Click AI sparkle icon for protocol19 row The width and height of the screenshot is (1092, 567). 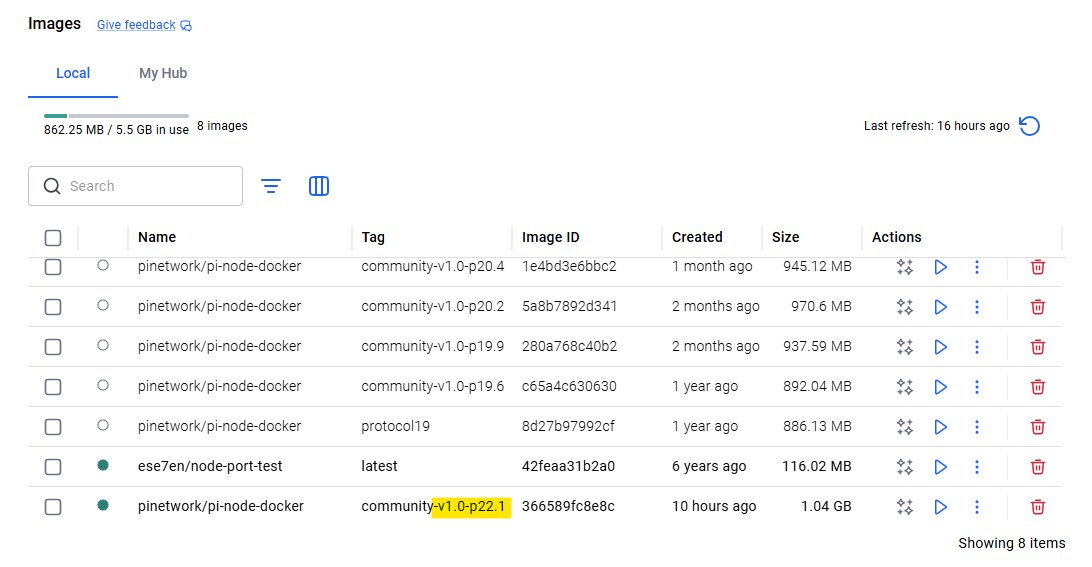905,427
